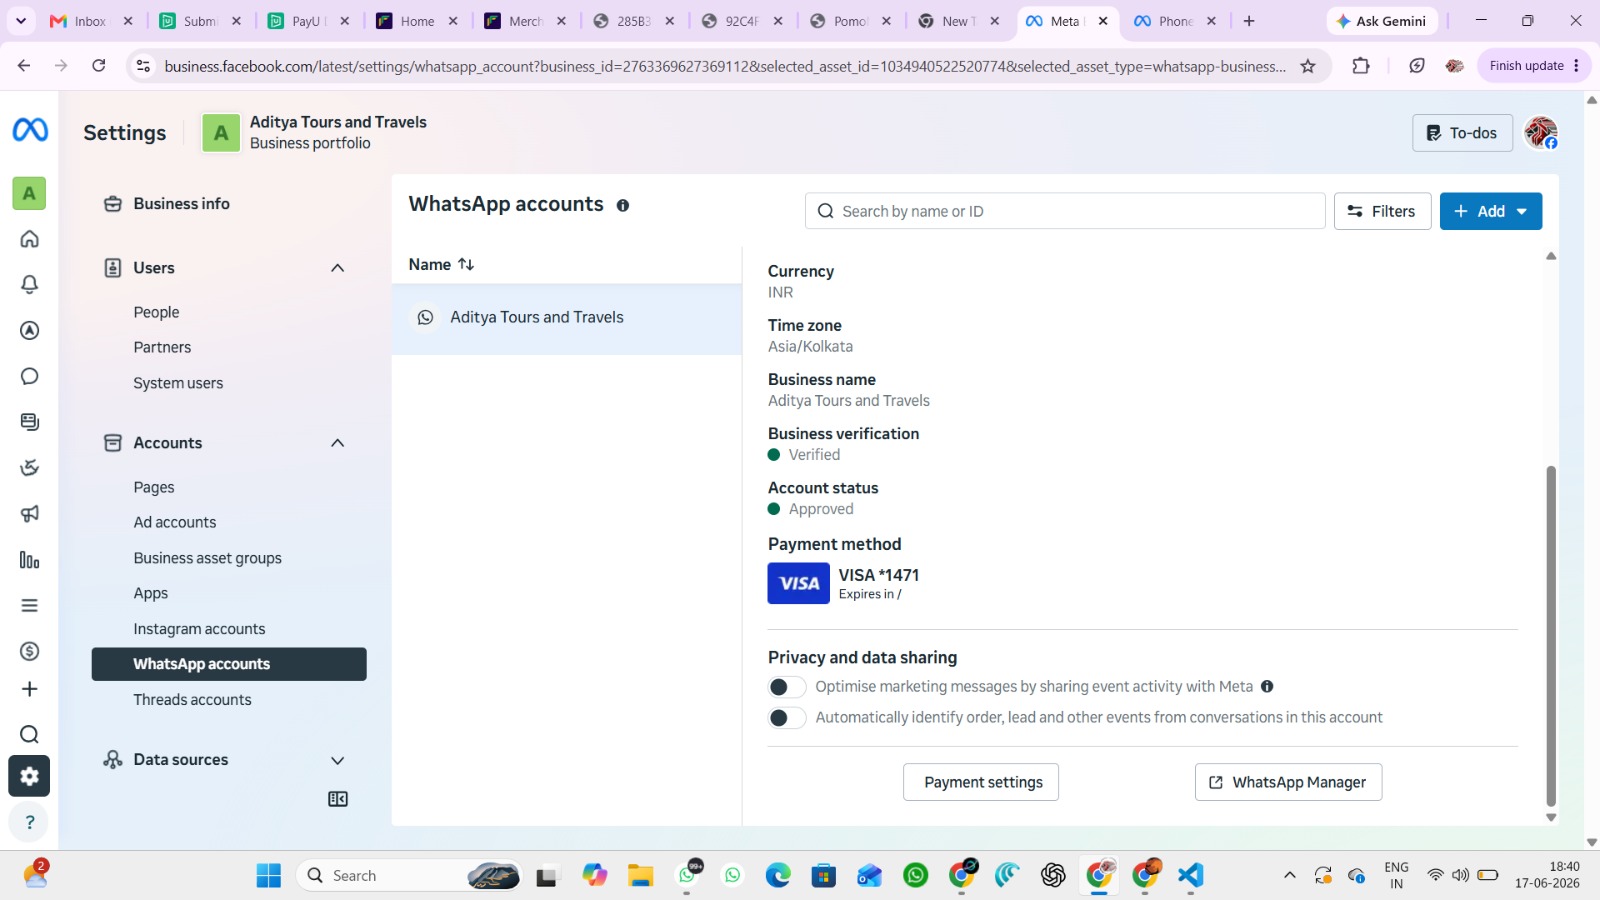This screenshot has width=1600, height=900.
Task: Collapse the Accounts section
Action: pyautogui.click(x=338, y=443)
